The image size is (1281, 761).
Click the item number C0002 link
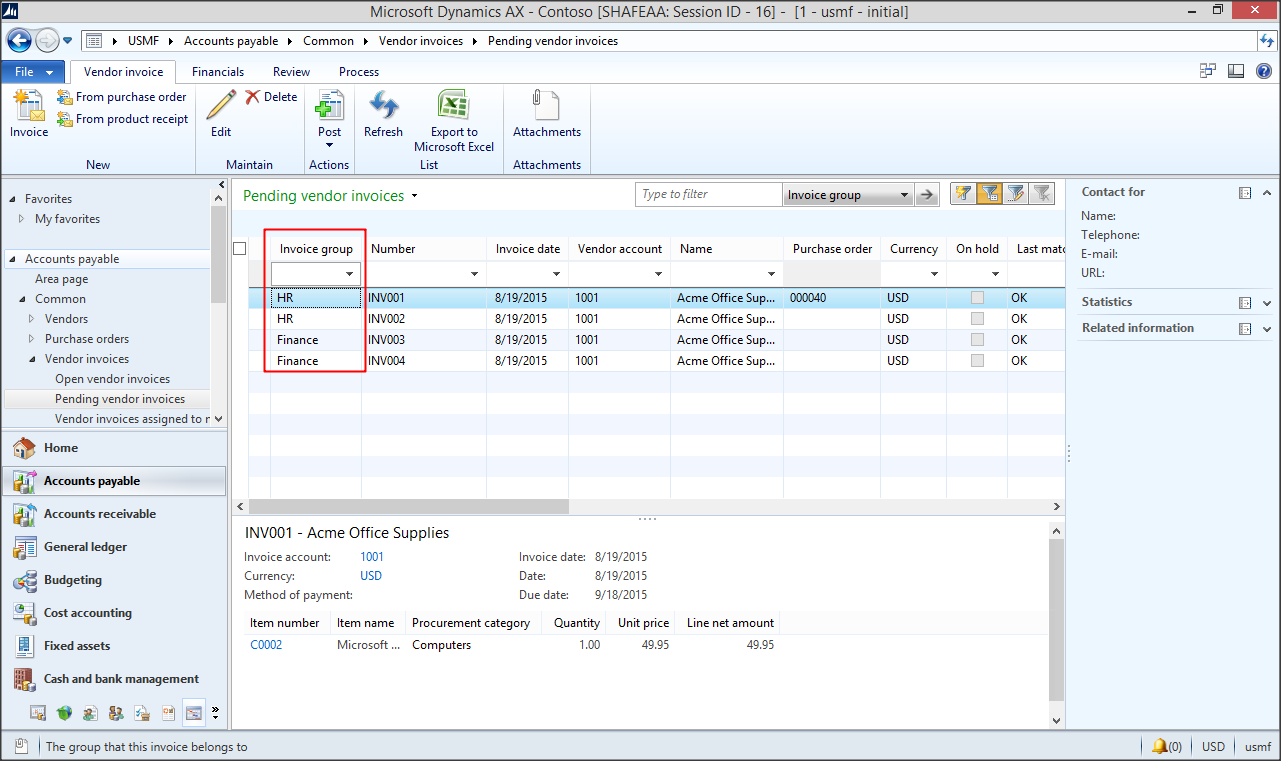(x=266, y=645)
